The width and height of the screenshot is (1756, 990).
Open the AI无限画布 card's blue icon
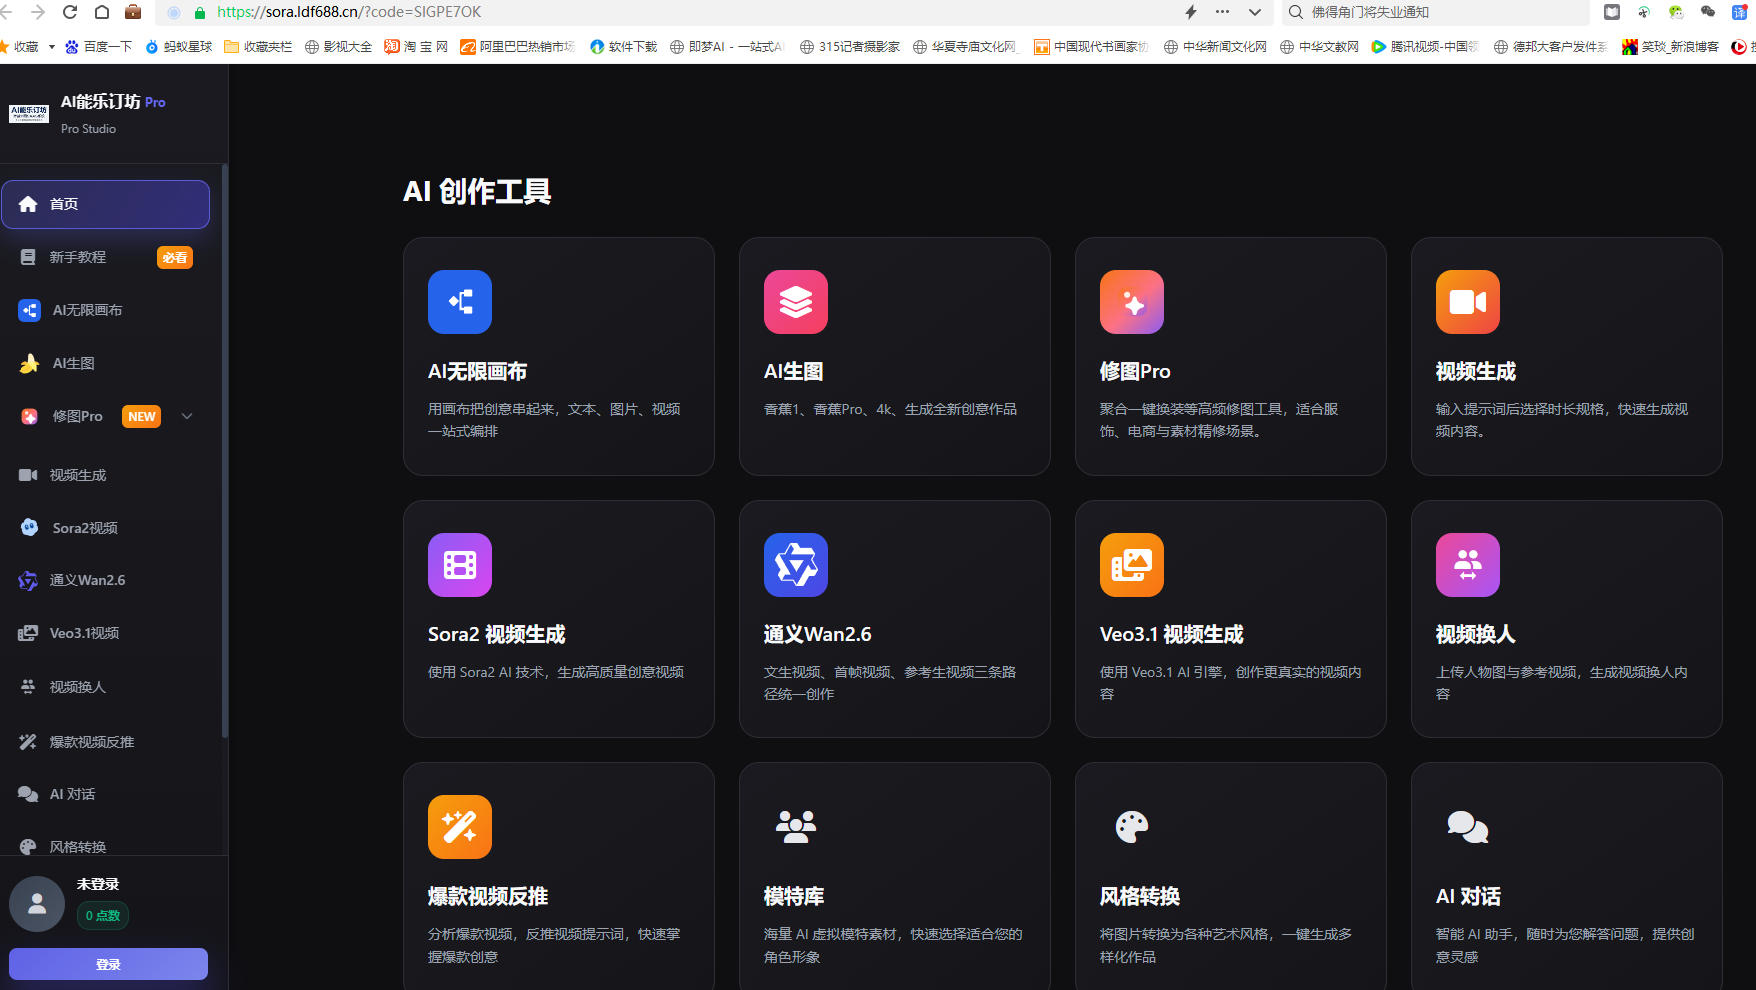coord(460,302)
